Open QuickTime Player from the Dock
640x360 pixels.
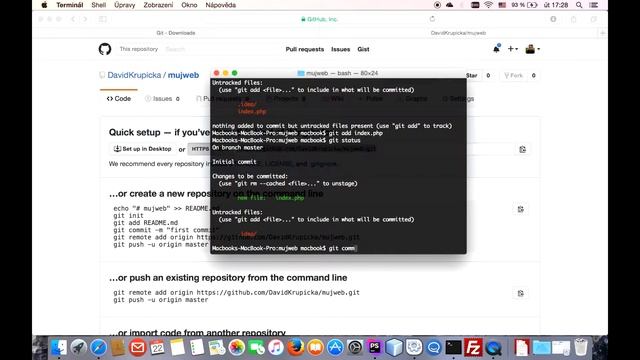(493, 348)
